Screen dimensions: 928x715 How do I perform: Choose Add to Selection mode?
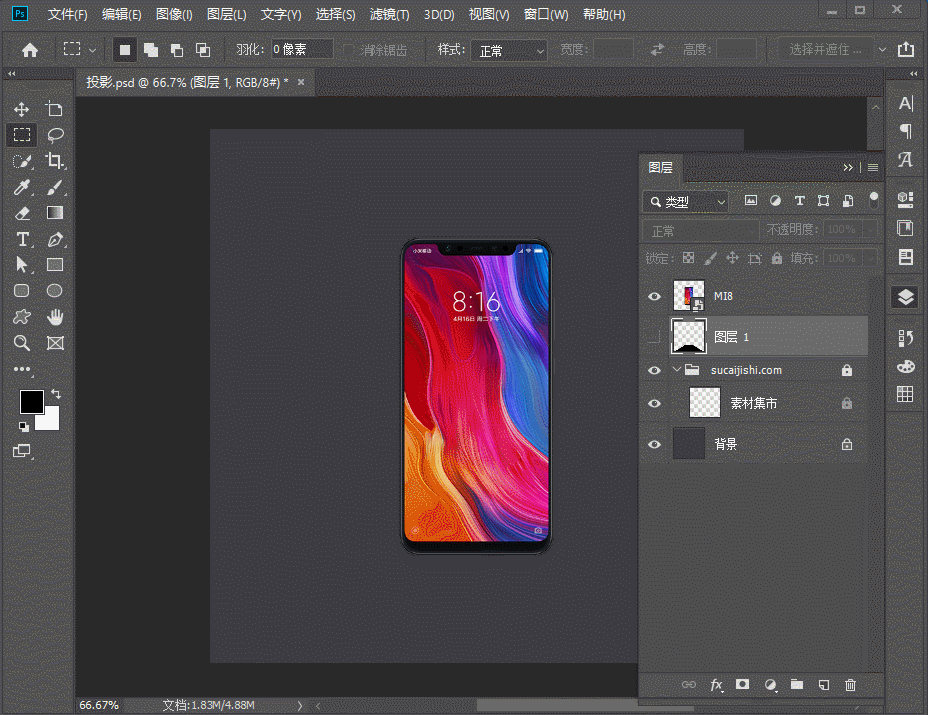tap(151, 50)
